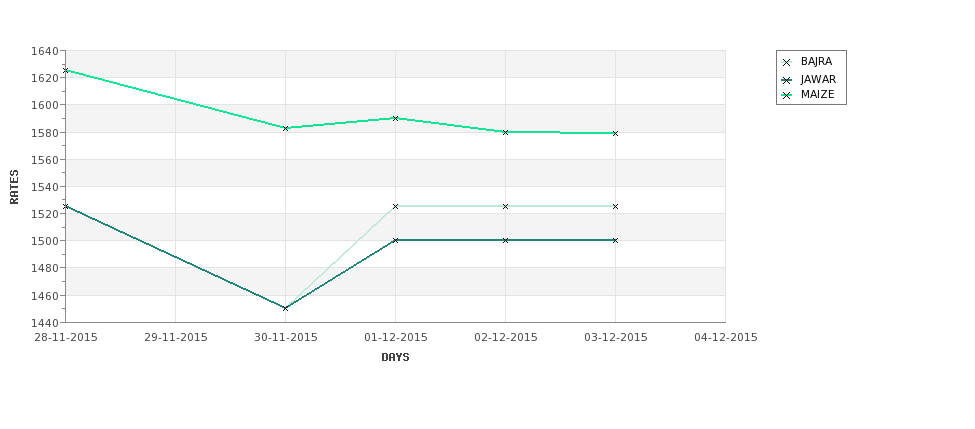Select the MAIZE data point on 01-12-2015

coord(395,118)
